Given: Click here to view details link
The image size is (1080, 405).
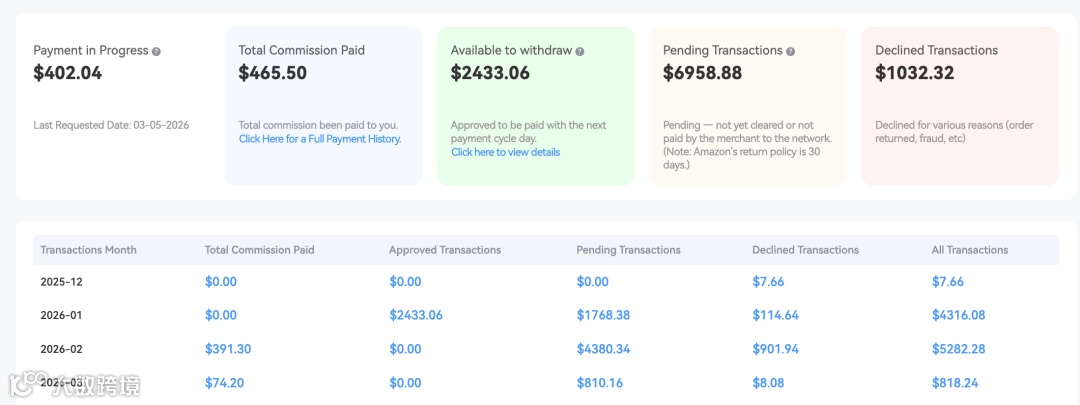Looking at the screenshot, I should point(505,152).
